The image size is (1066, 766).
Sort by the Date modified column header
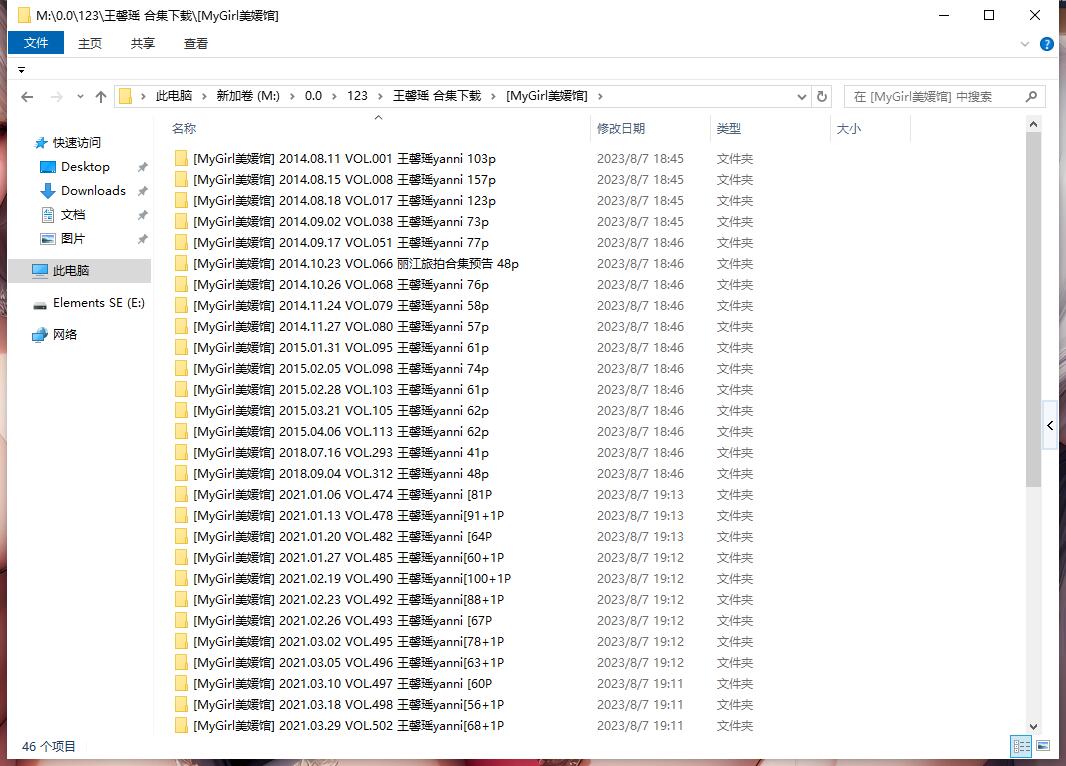(x=621, y=129)
